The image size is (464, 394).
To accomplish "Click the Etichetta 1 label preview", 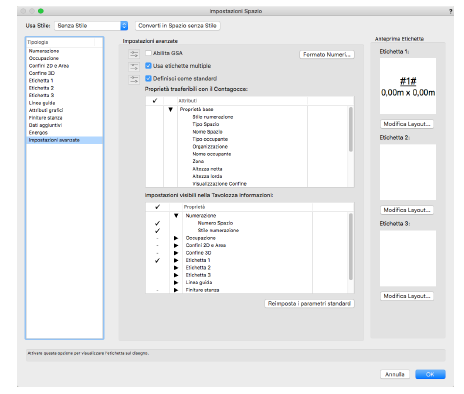I will pos(408,86).
